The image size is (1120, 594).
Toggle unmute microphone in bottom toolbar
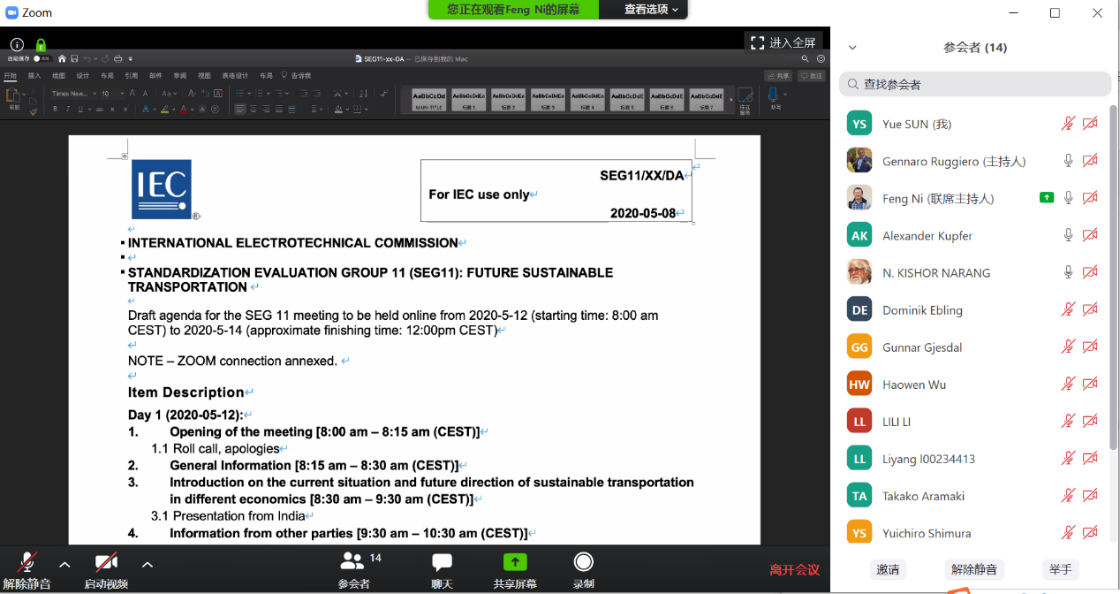(x=27, y=563)
